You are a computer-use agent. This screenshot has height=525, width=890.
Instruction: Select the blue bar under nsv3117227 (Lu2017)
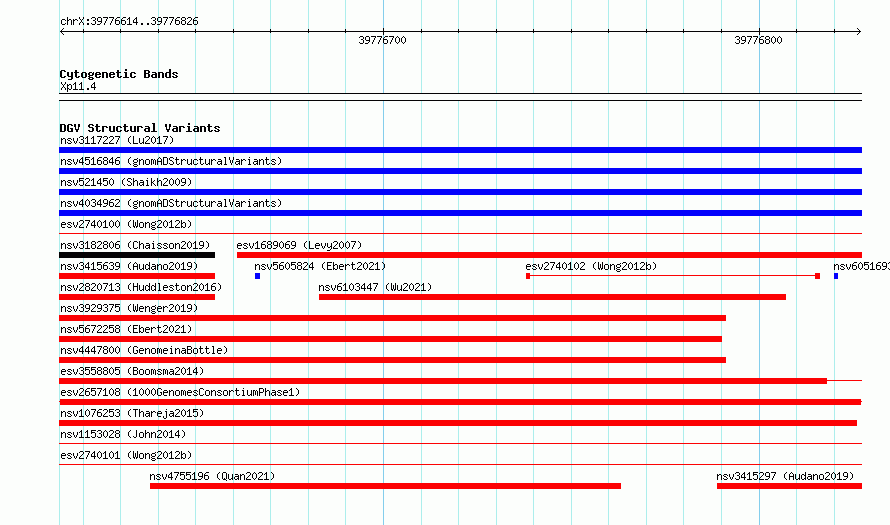[460, 150]
